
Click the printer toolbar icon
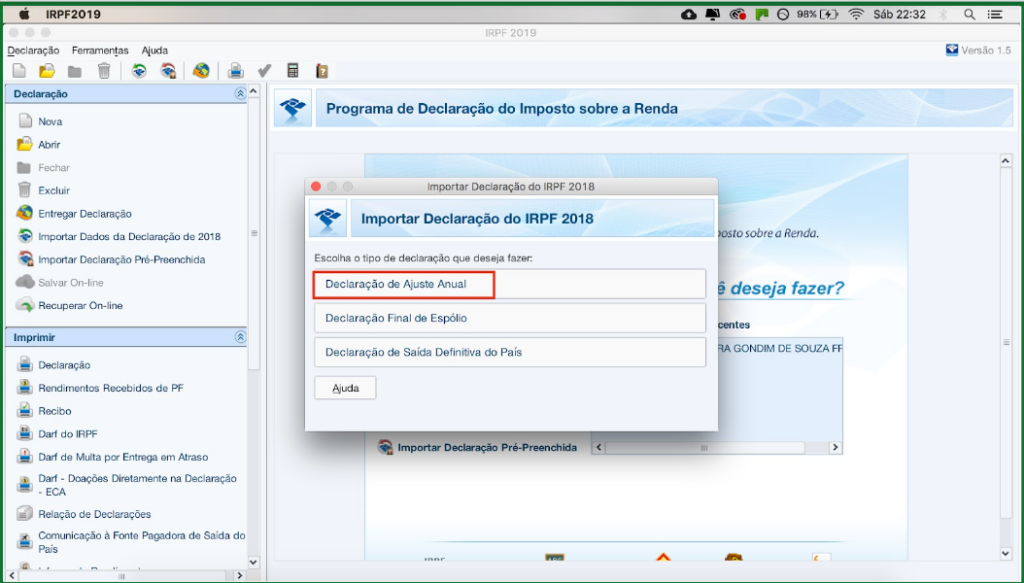[236, 71]
